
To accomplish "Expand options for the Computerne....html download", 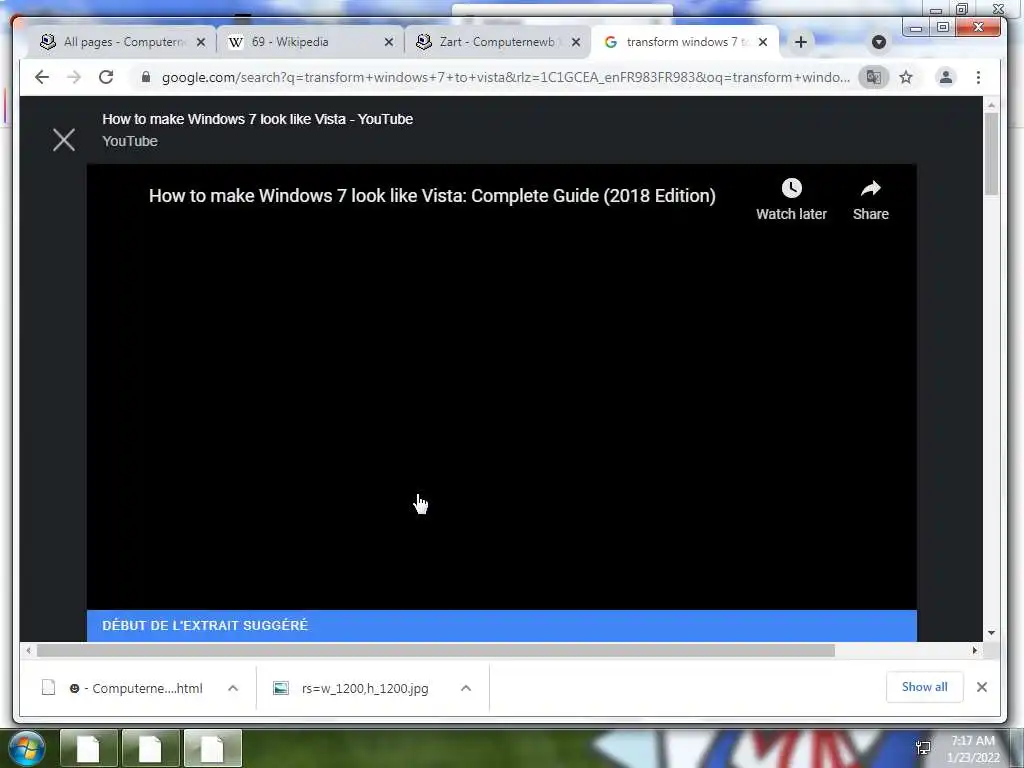I will tap(233, 688).
